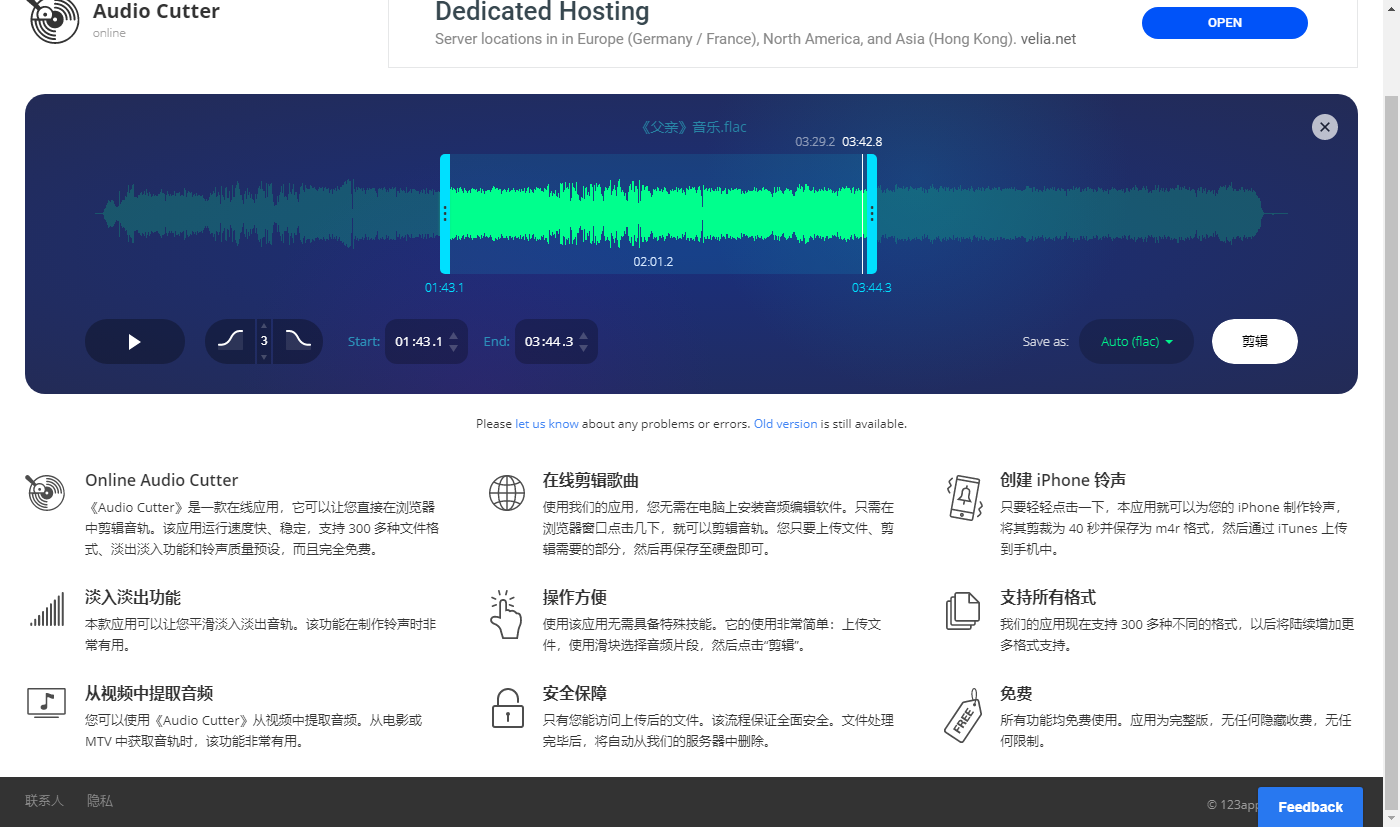Viewport: 1400px width, 827px height.
Task: Open the Auto (flac) format dropdown
Action: [x=1136, y=342]
